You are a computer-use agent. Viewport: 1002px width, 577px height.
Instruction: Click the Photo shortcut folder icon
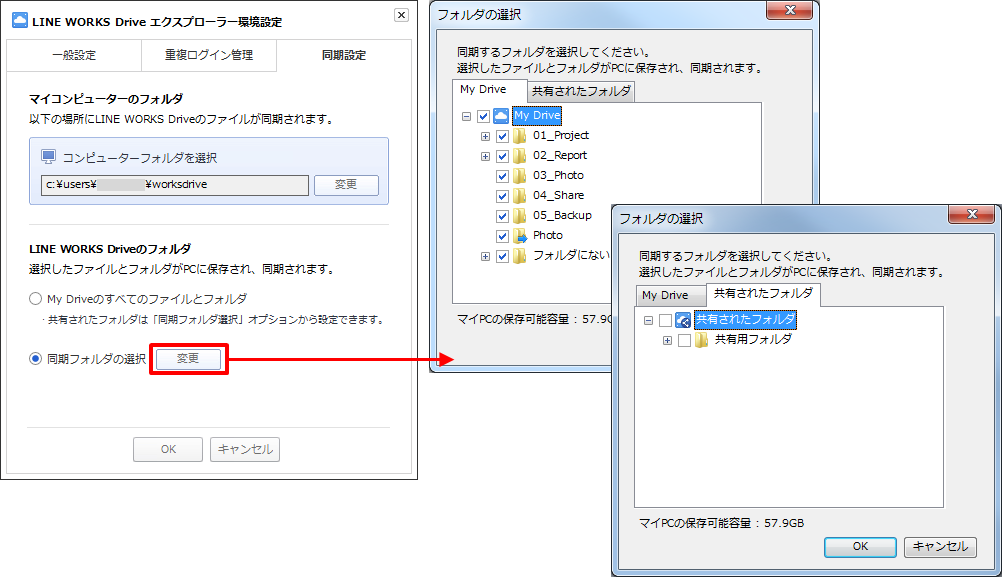point(520,236)
